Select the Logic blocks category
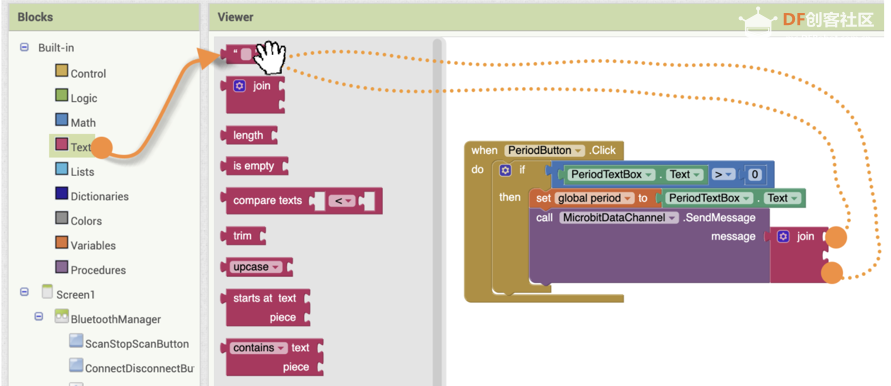The width and height of the screenshot is (891, 386). [x=84, y=98]
